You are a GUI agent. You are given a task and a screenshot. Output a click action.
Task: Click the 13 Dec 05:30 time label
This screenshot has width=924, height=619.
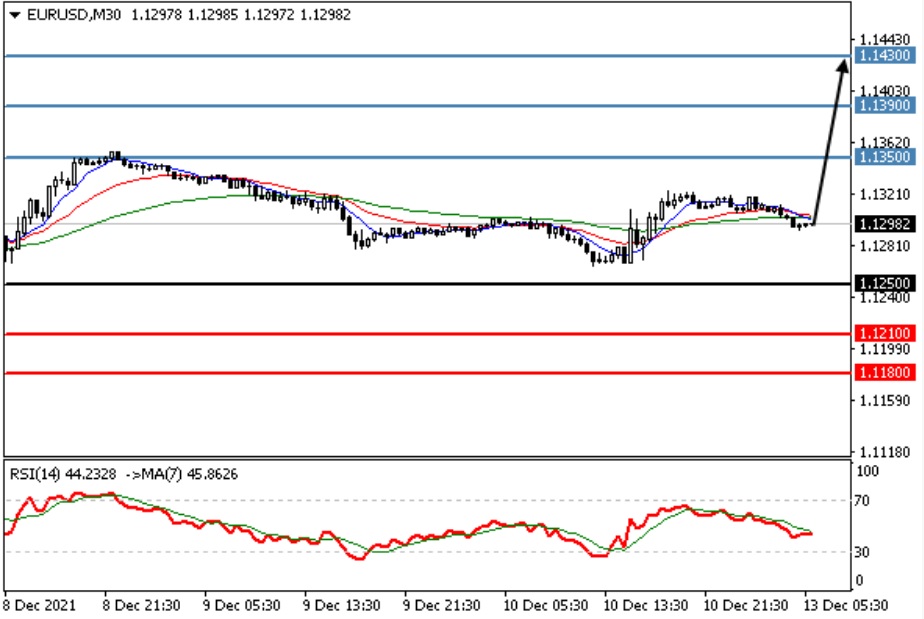tap(846, 605)
